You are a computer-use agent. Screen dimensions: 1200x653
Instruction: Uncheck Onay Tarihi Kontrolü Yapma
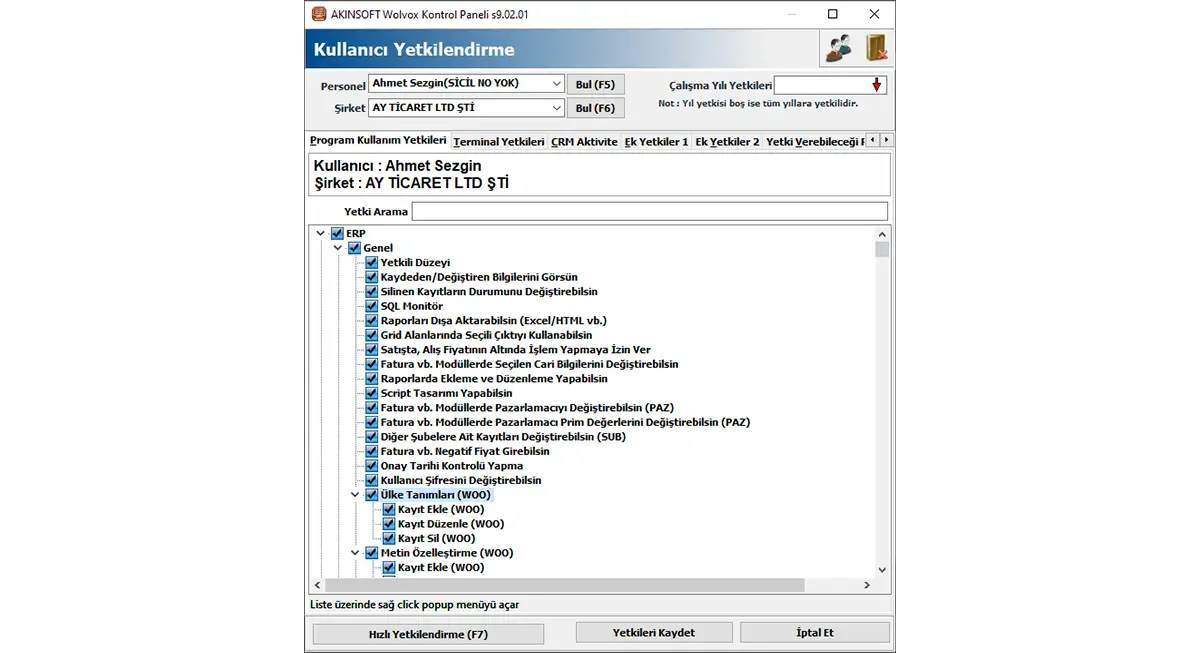(x=372, y=466)
